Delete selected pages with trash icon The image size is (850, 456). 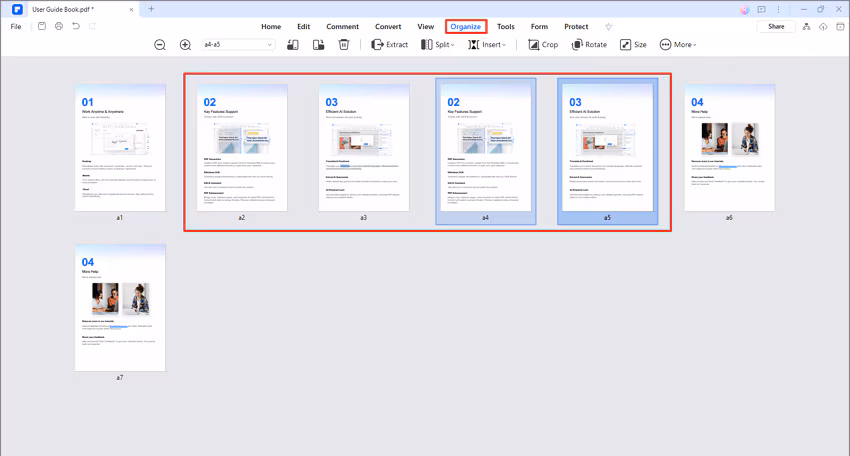[x=344, y=45]
